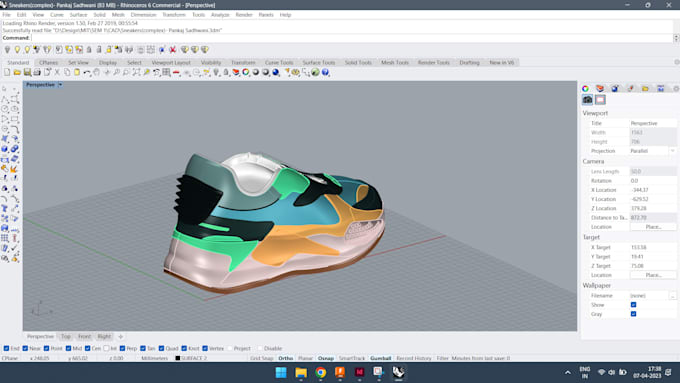Click the Explode tool orange icon
This screenshot has height=383, width=680.
[x=15, y=169]
